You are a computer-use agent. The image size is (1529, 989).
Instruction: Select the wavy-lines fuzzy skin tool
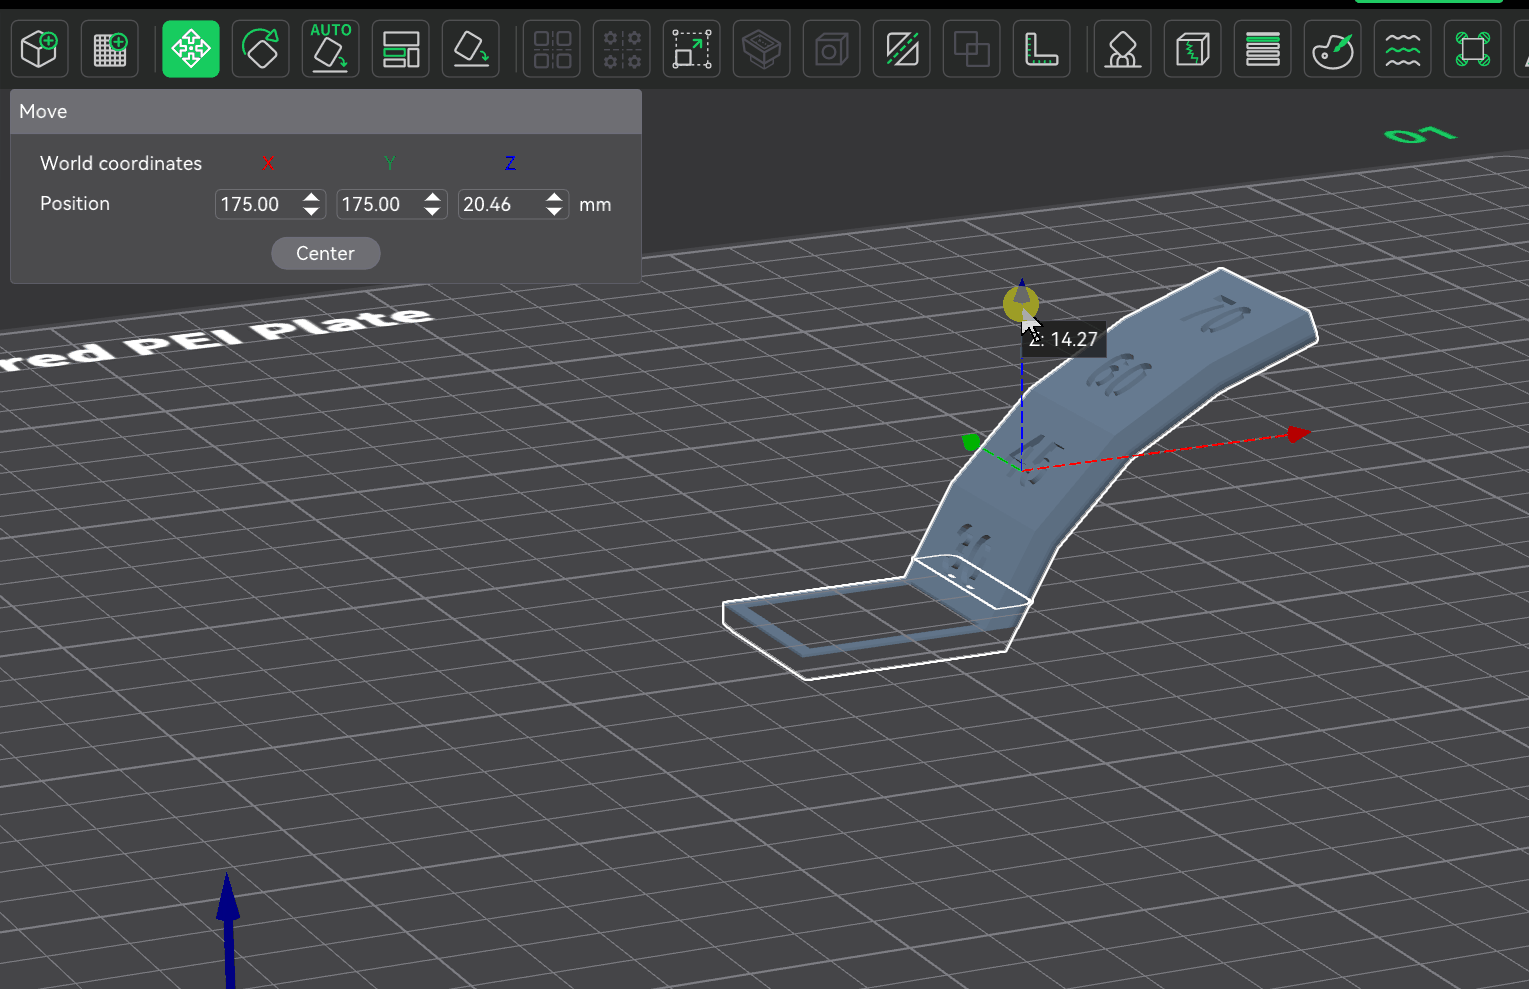[x=1403, y=49]
